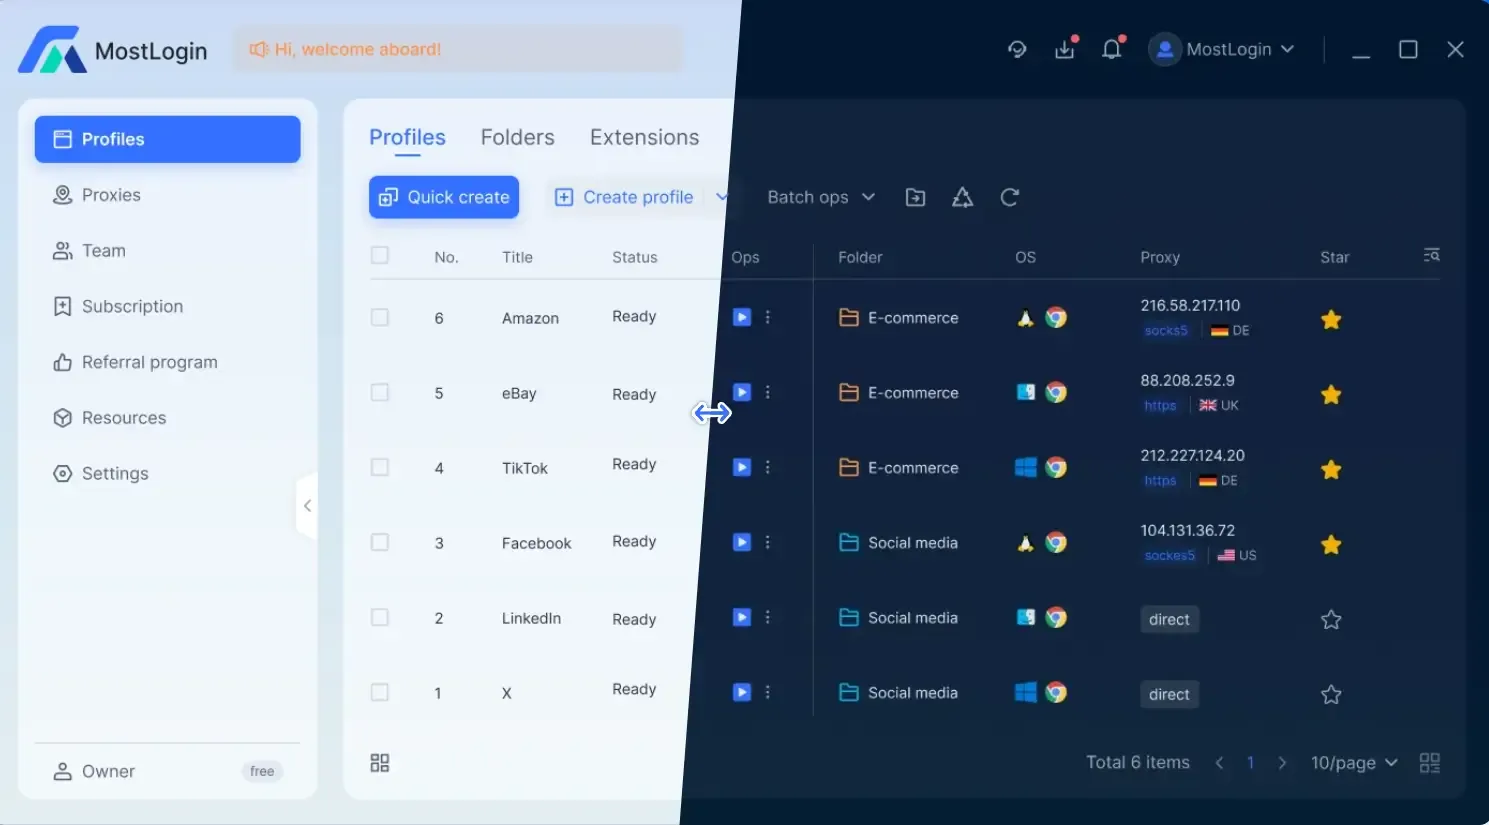Switch to the Folders tab
Viewport: 1489px width, 825px height.
(x=517, y=137)
